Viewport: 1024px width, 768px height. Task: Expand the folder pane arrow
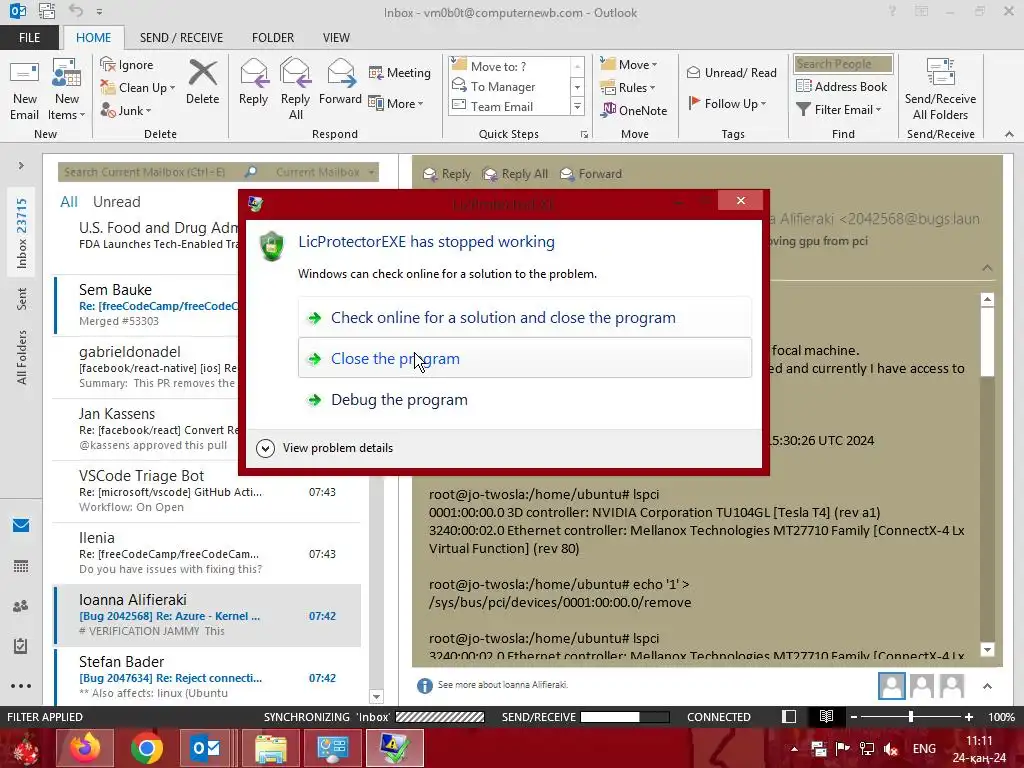(x=21, y=166)
